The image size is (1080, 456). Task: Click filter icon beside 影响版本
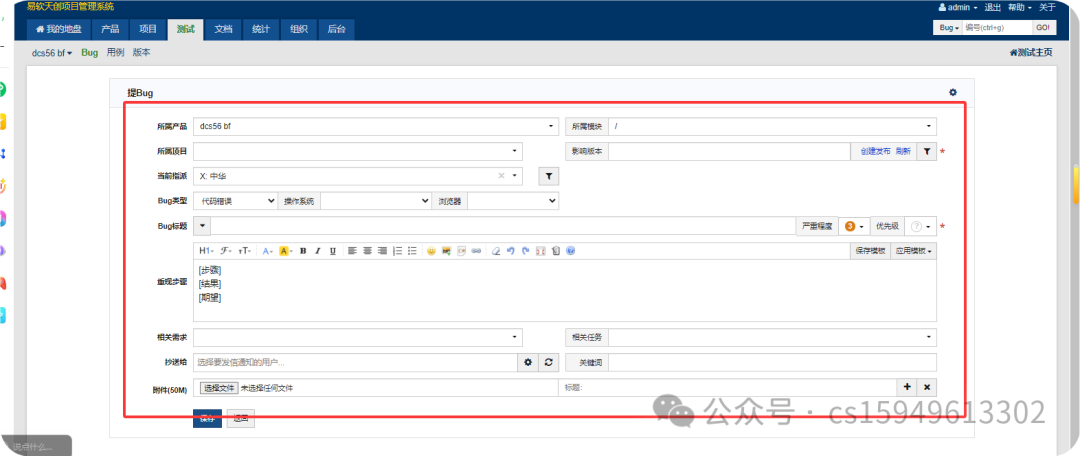click(x=927, y=152)
